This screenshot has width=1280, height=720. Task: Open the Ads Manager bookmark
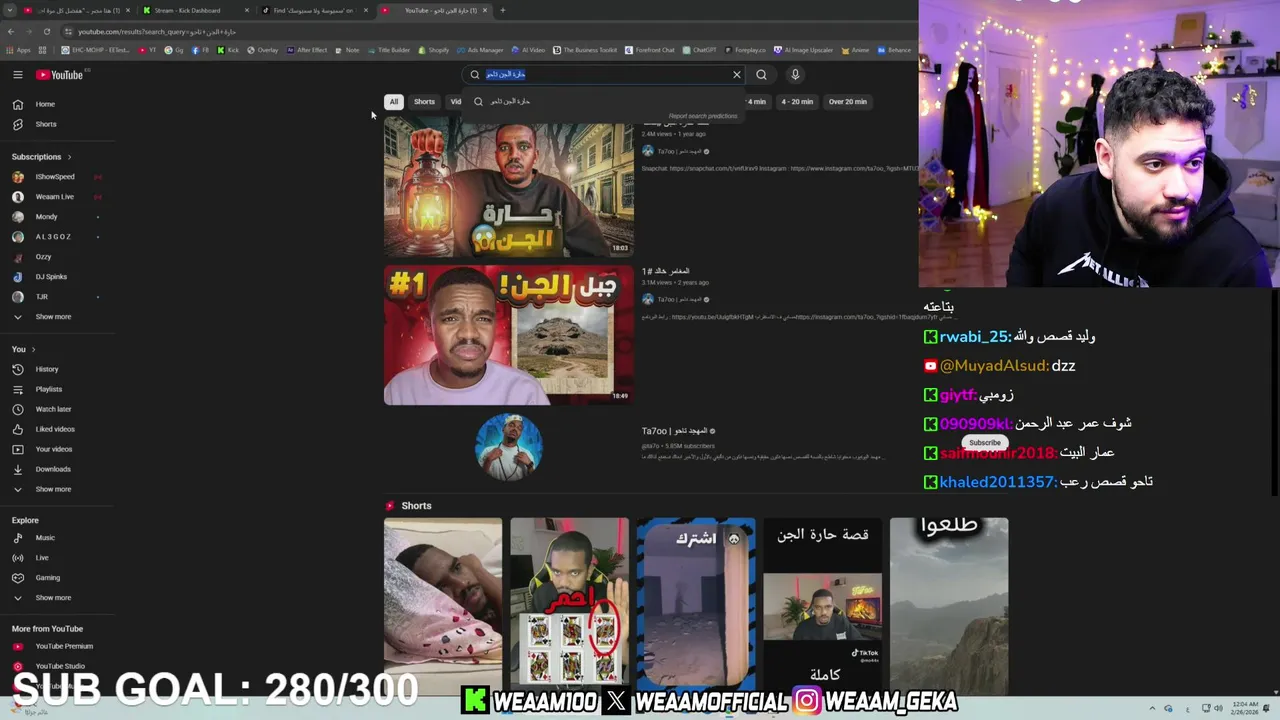coord(481,50)
